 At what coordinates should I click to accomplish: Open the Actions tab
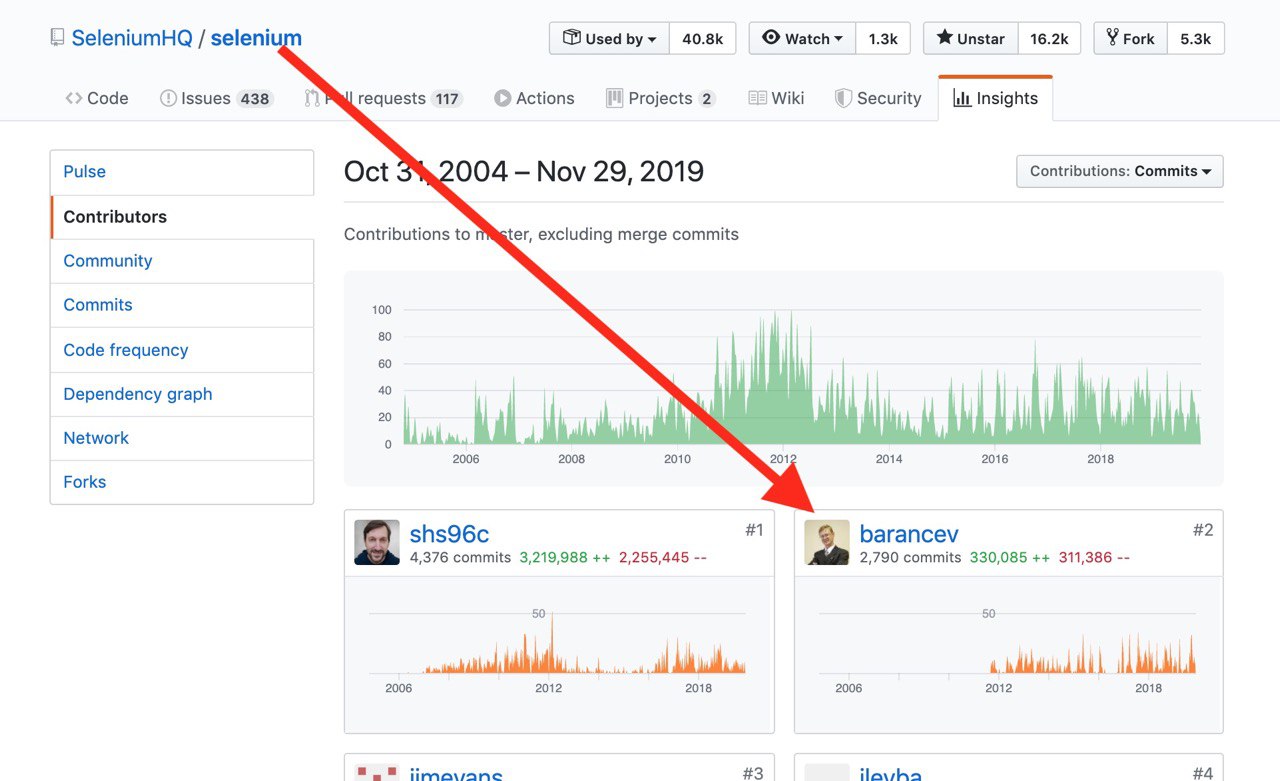[x=534, y=98]
